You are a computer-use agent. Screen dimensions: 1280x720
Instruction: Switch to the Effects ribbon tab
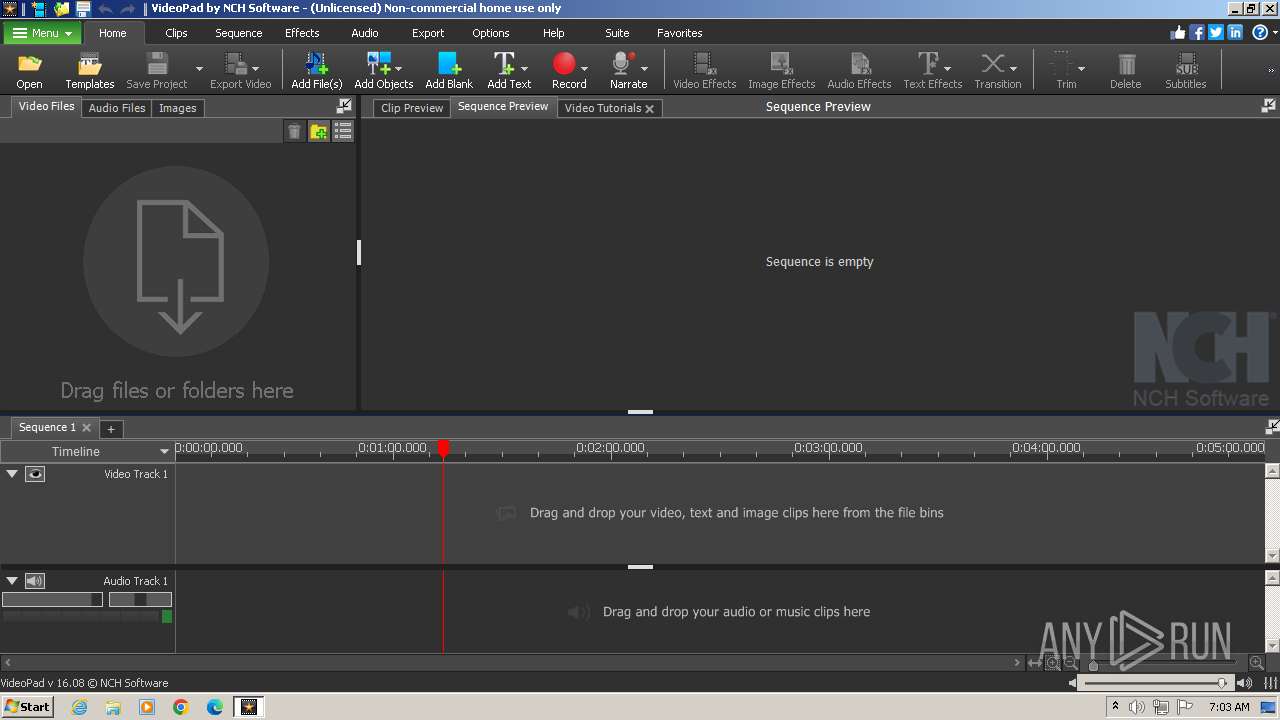pos(302,33)
